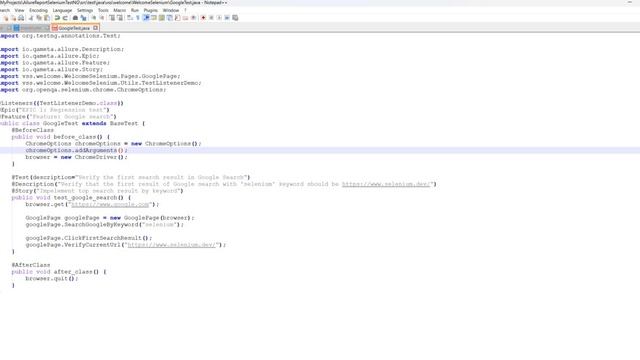Start macro recording with red dot
The height and width of the screenshot is (360, 640).
point(203,18)
